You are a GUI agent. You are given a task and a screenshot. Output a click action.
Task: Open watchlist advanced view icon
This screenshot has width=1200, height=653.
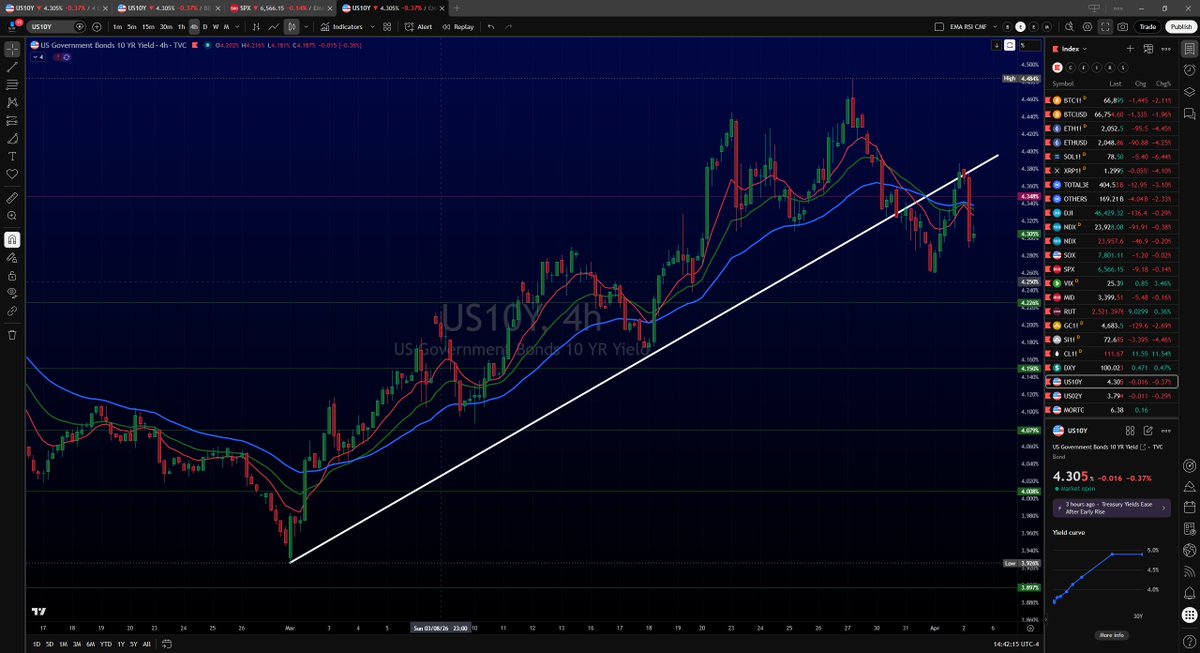tap(1146, 48)
